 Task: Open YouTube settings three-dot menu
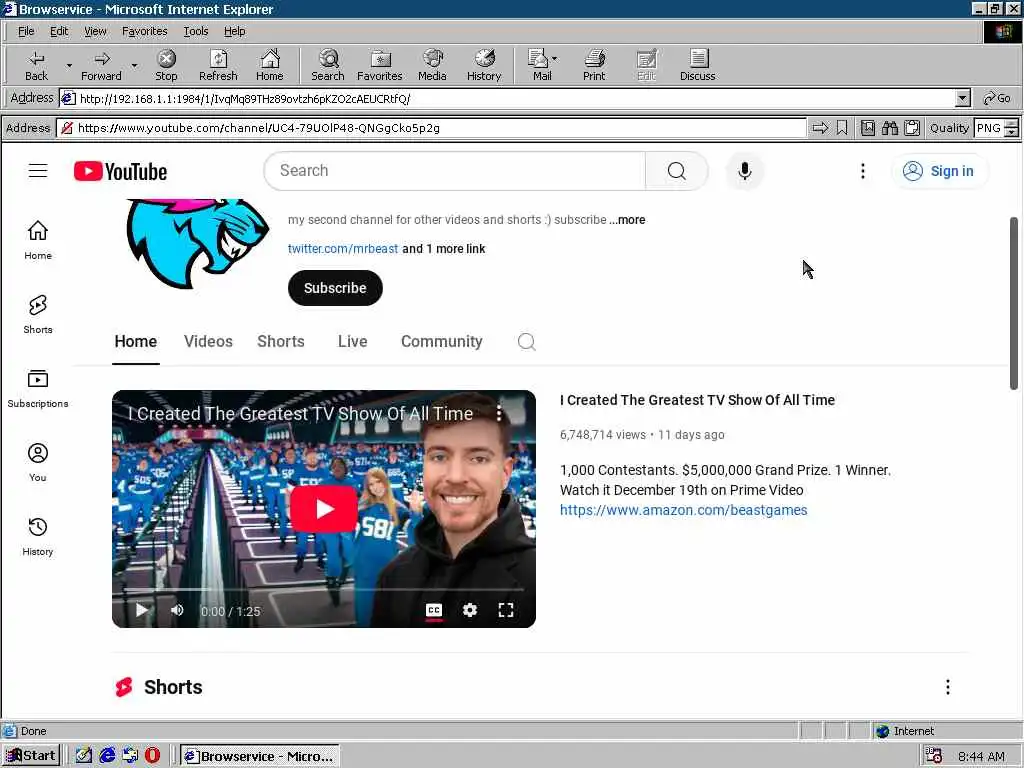click(863, 171)
